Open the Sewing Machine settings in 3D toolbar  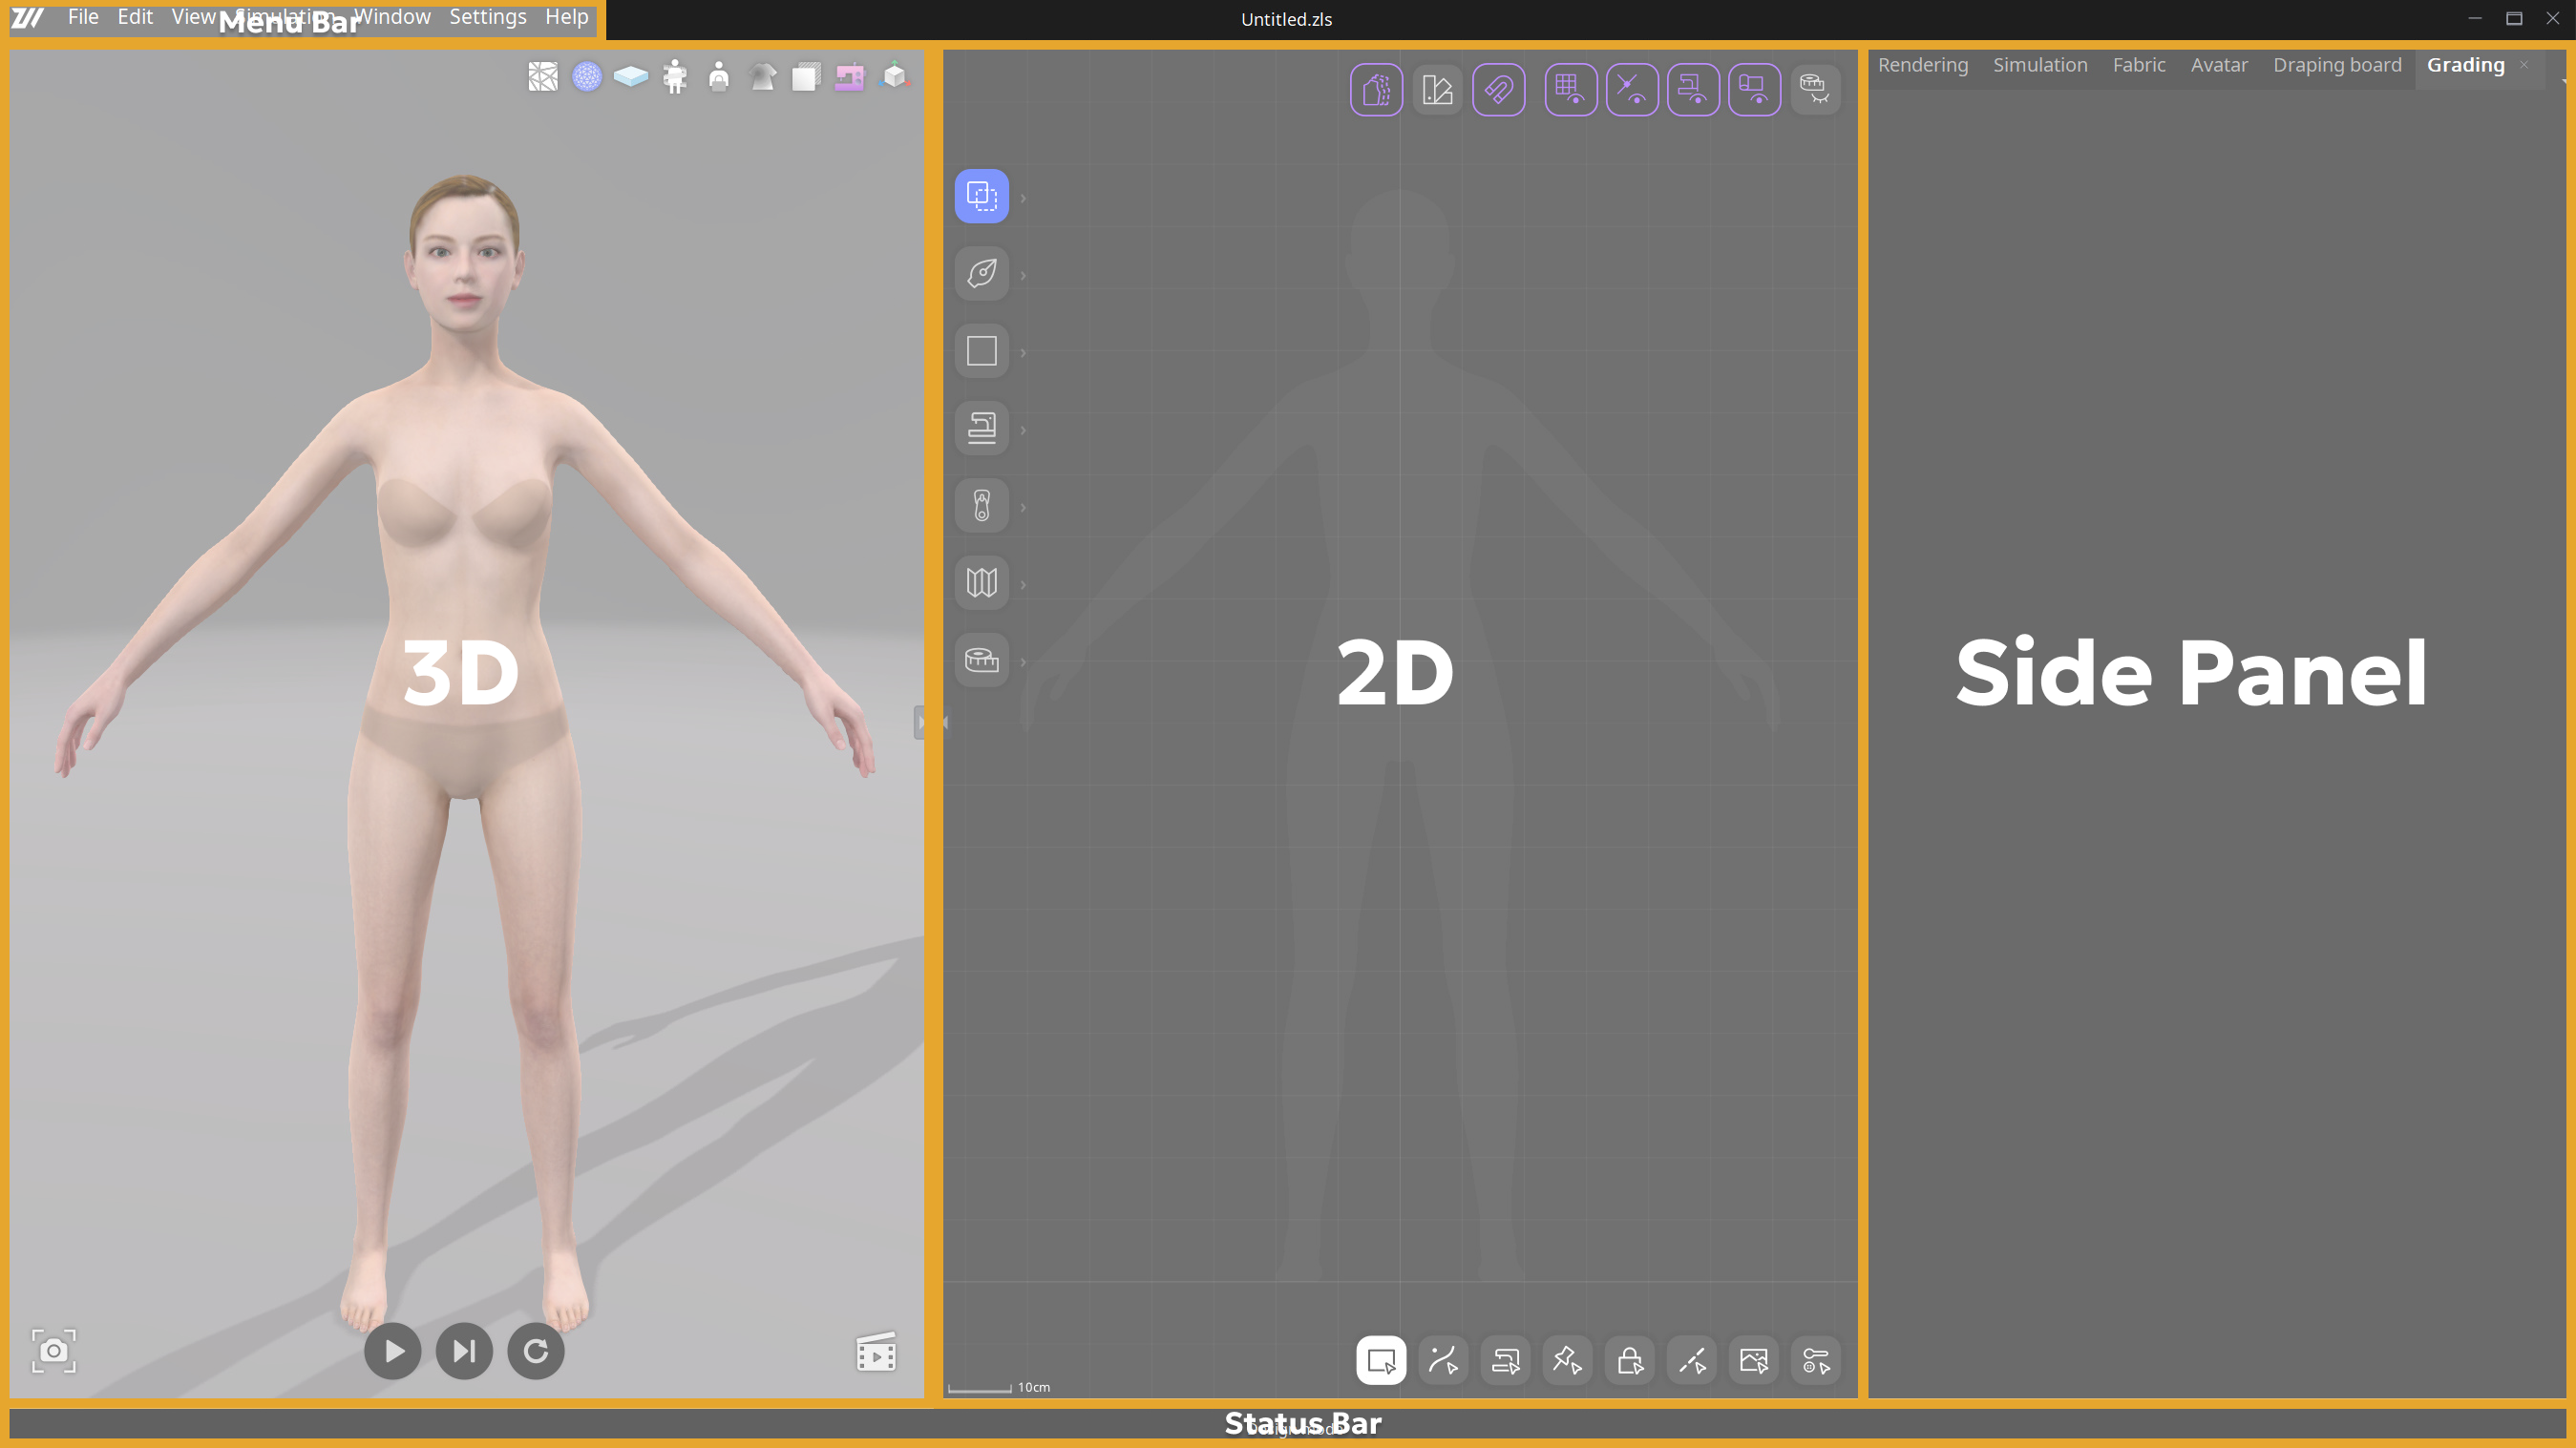coord(849,77)
